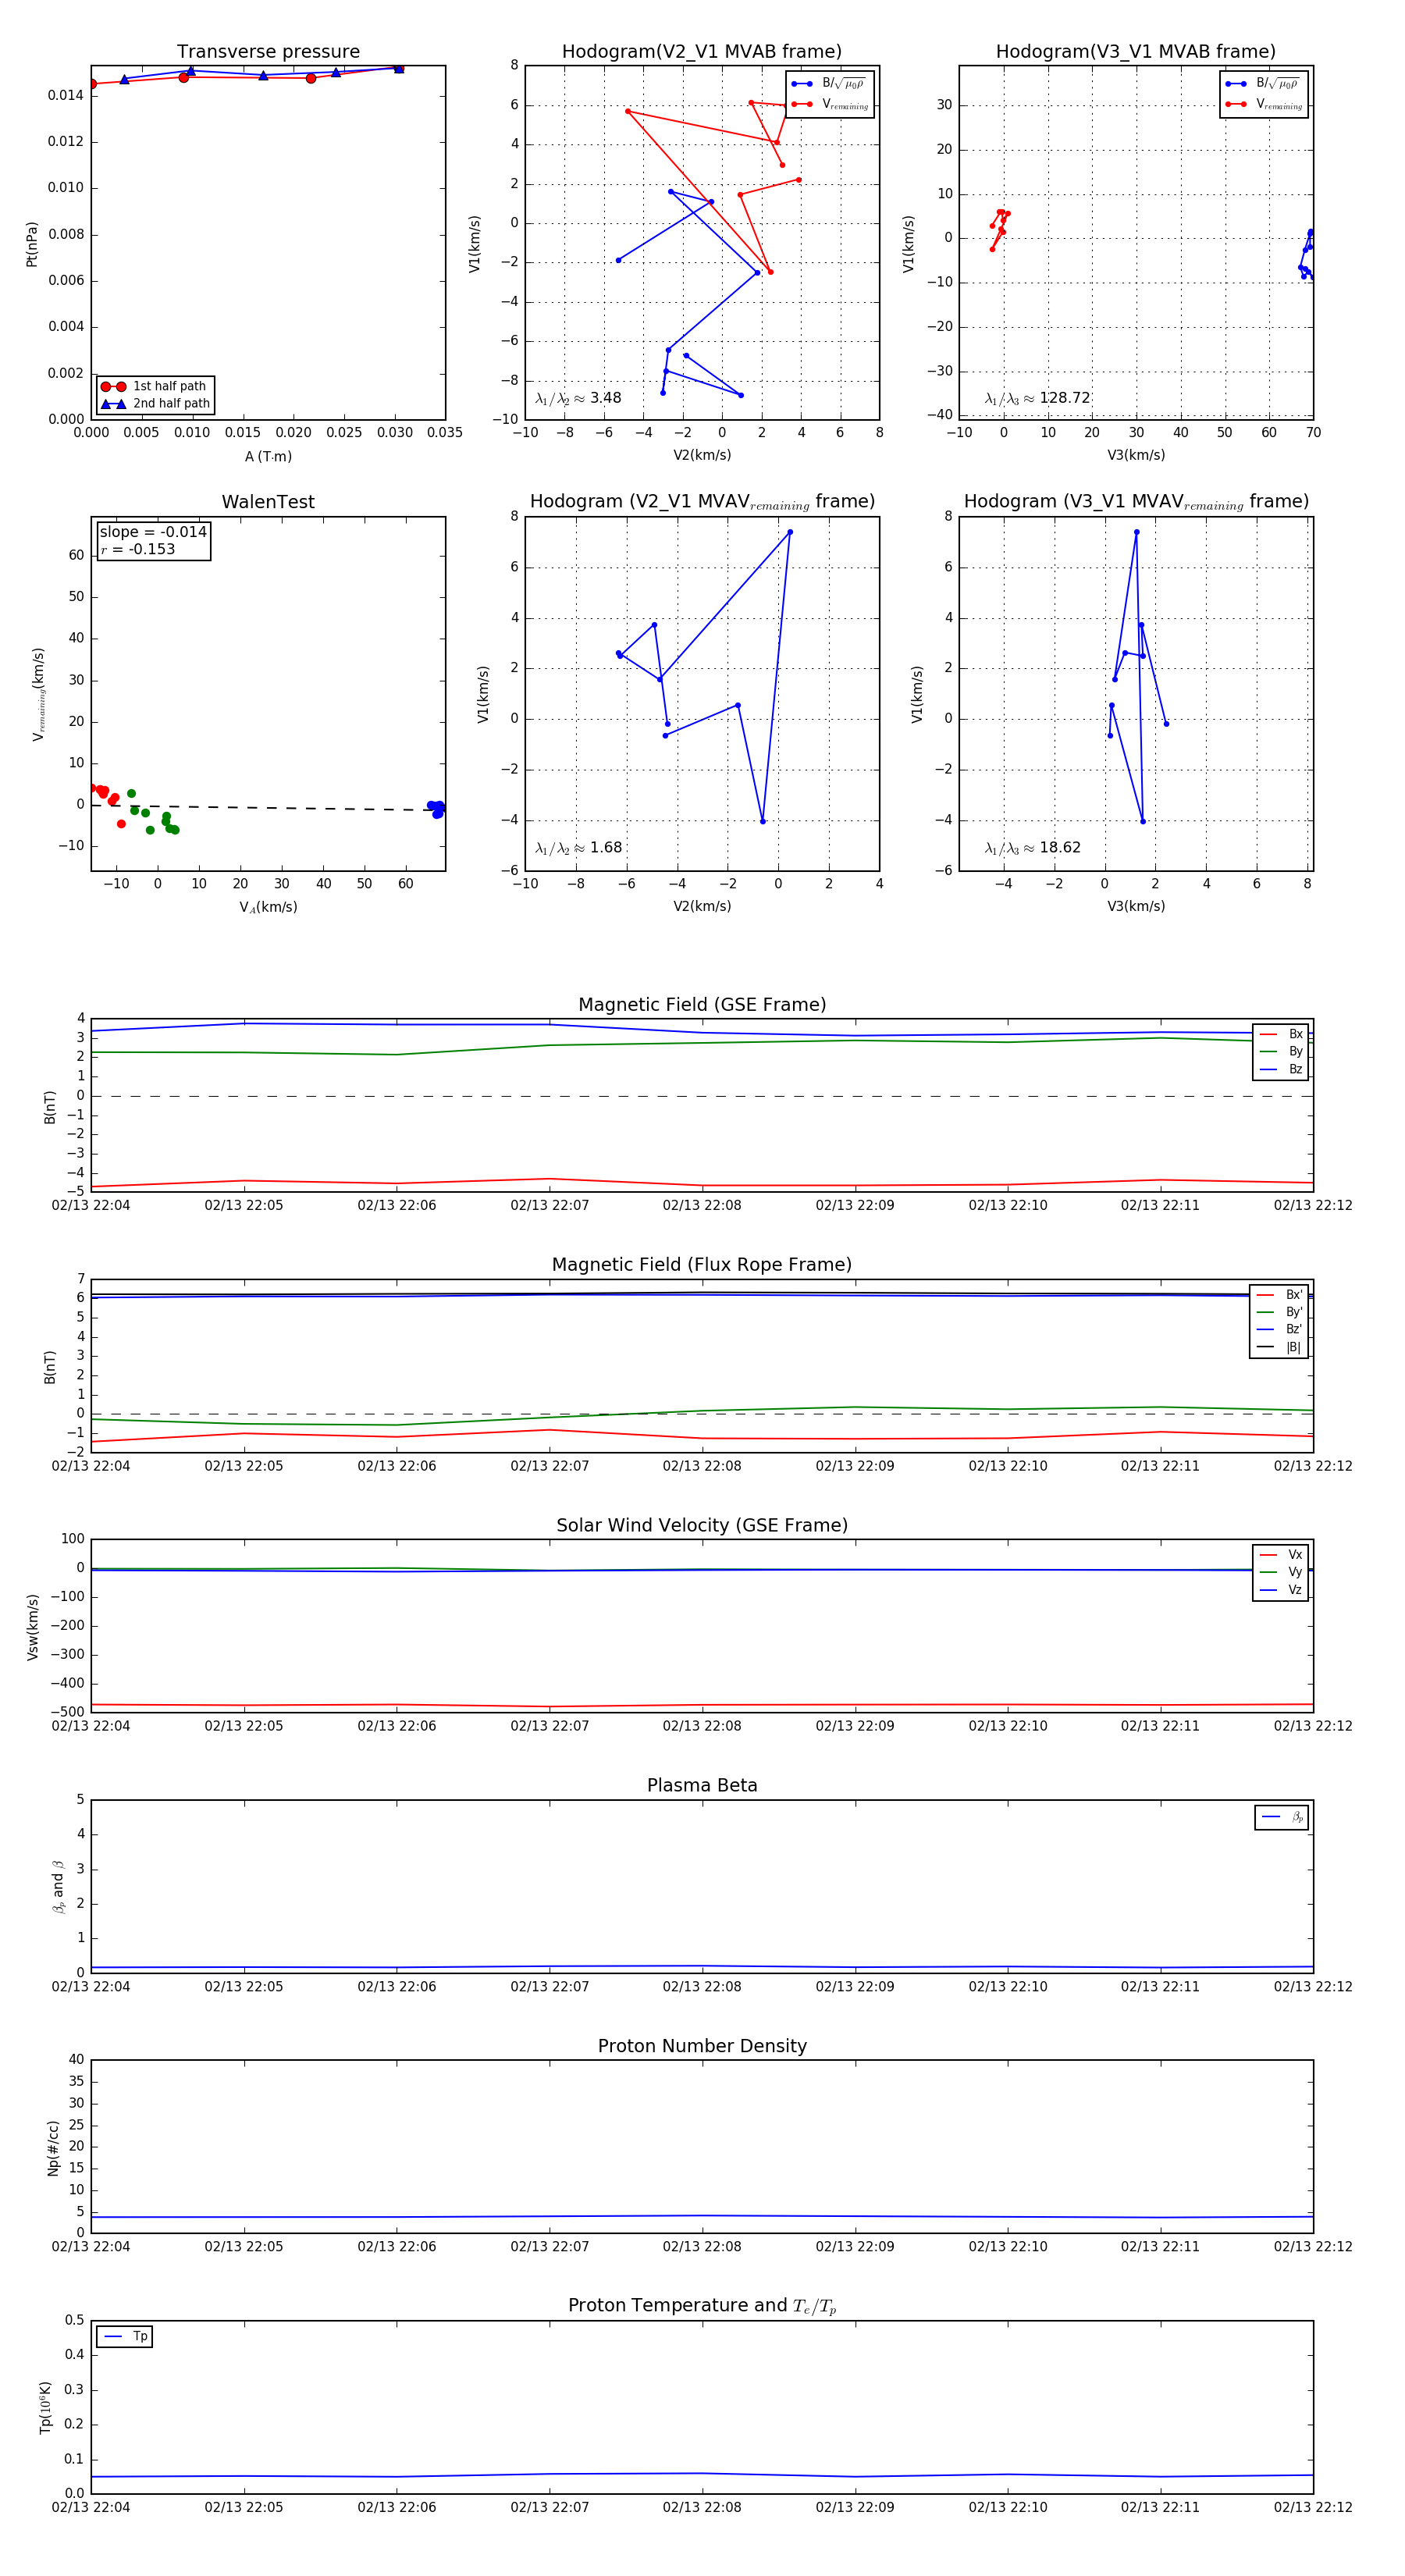Click the 'A (T·m)' x-axis label
Viewport: 1405px width, 2576px height.
(268, 456)
